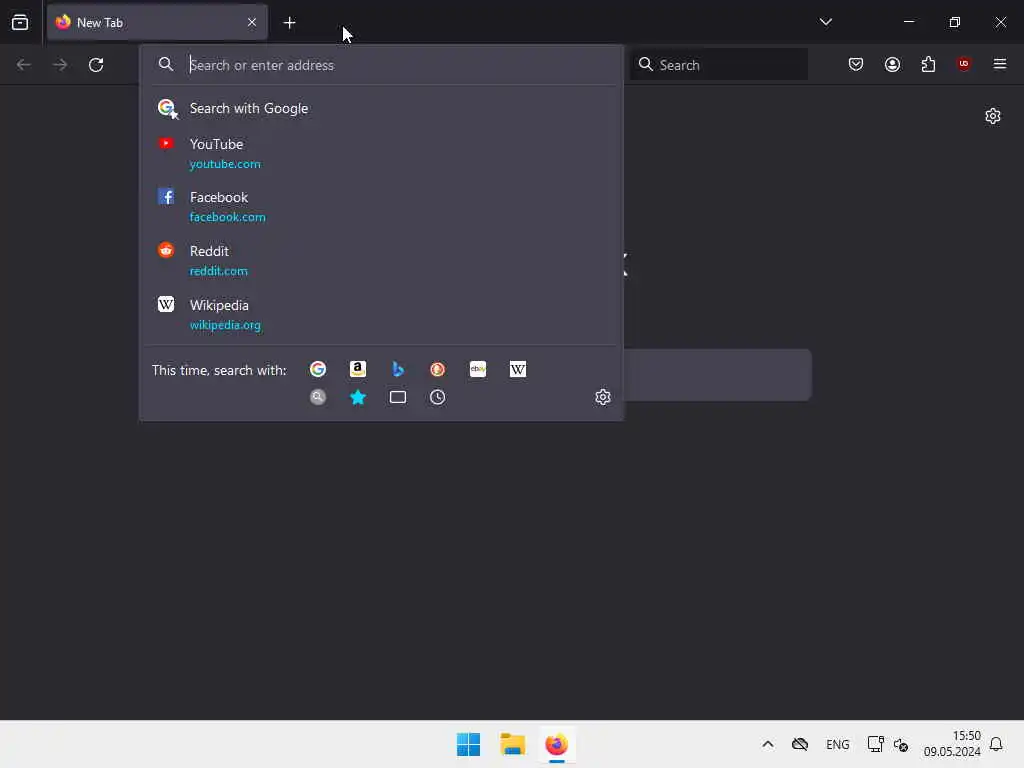The width and height of the screenshot is (1024, 768).
Task: Search bookmarks with the star icon
Action: [x=358, y=397]
